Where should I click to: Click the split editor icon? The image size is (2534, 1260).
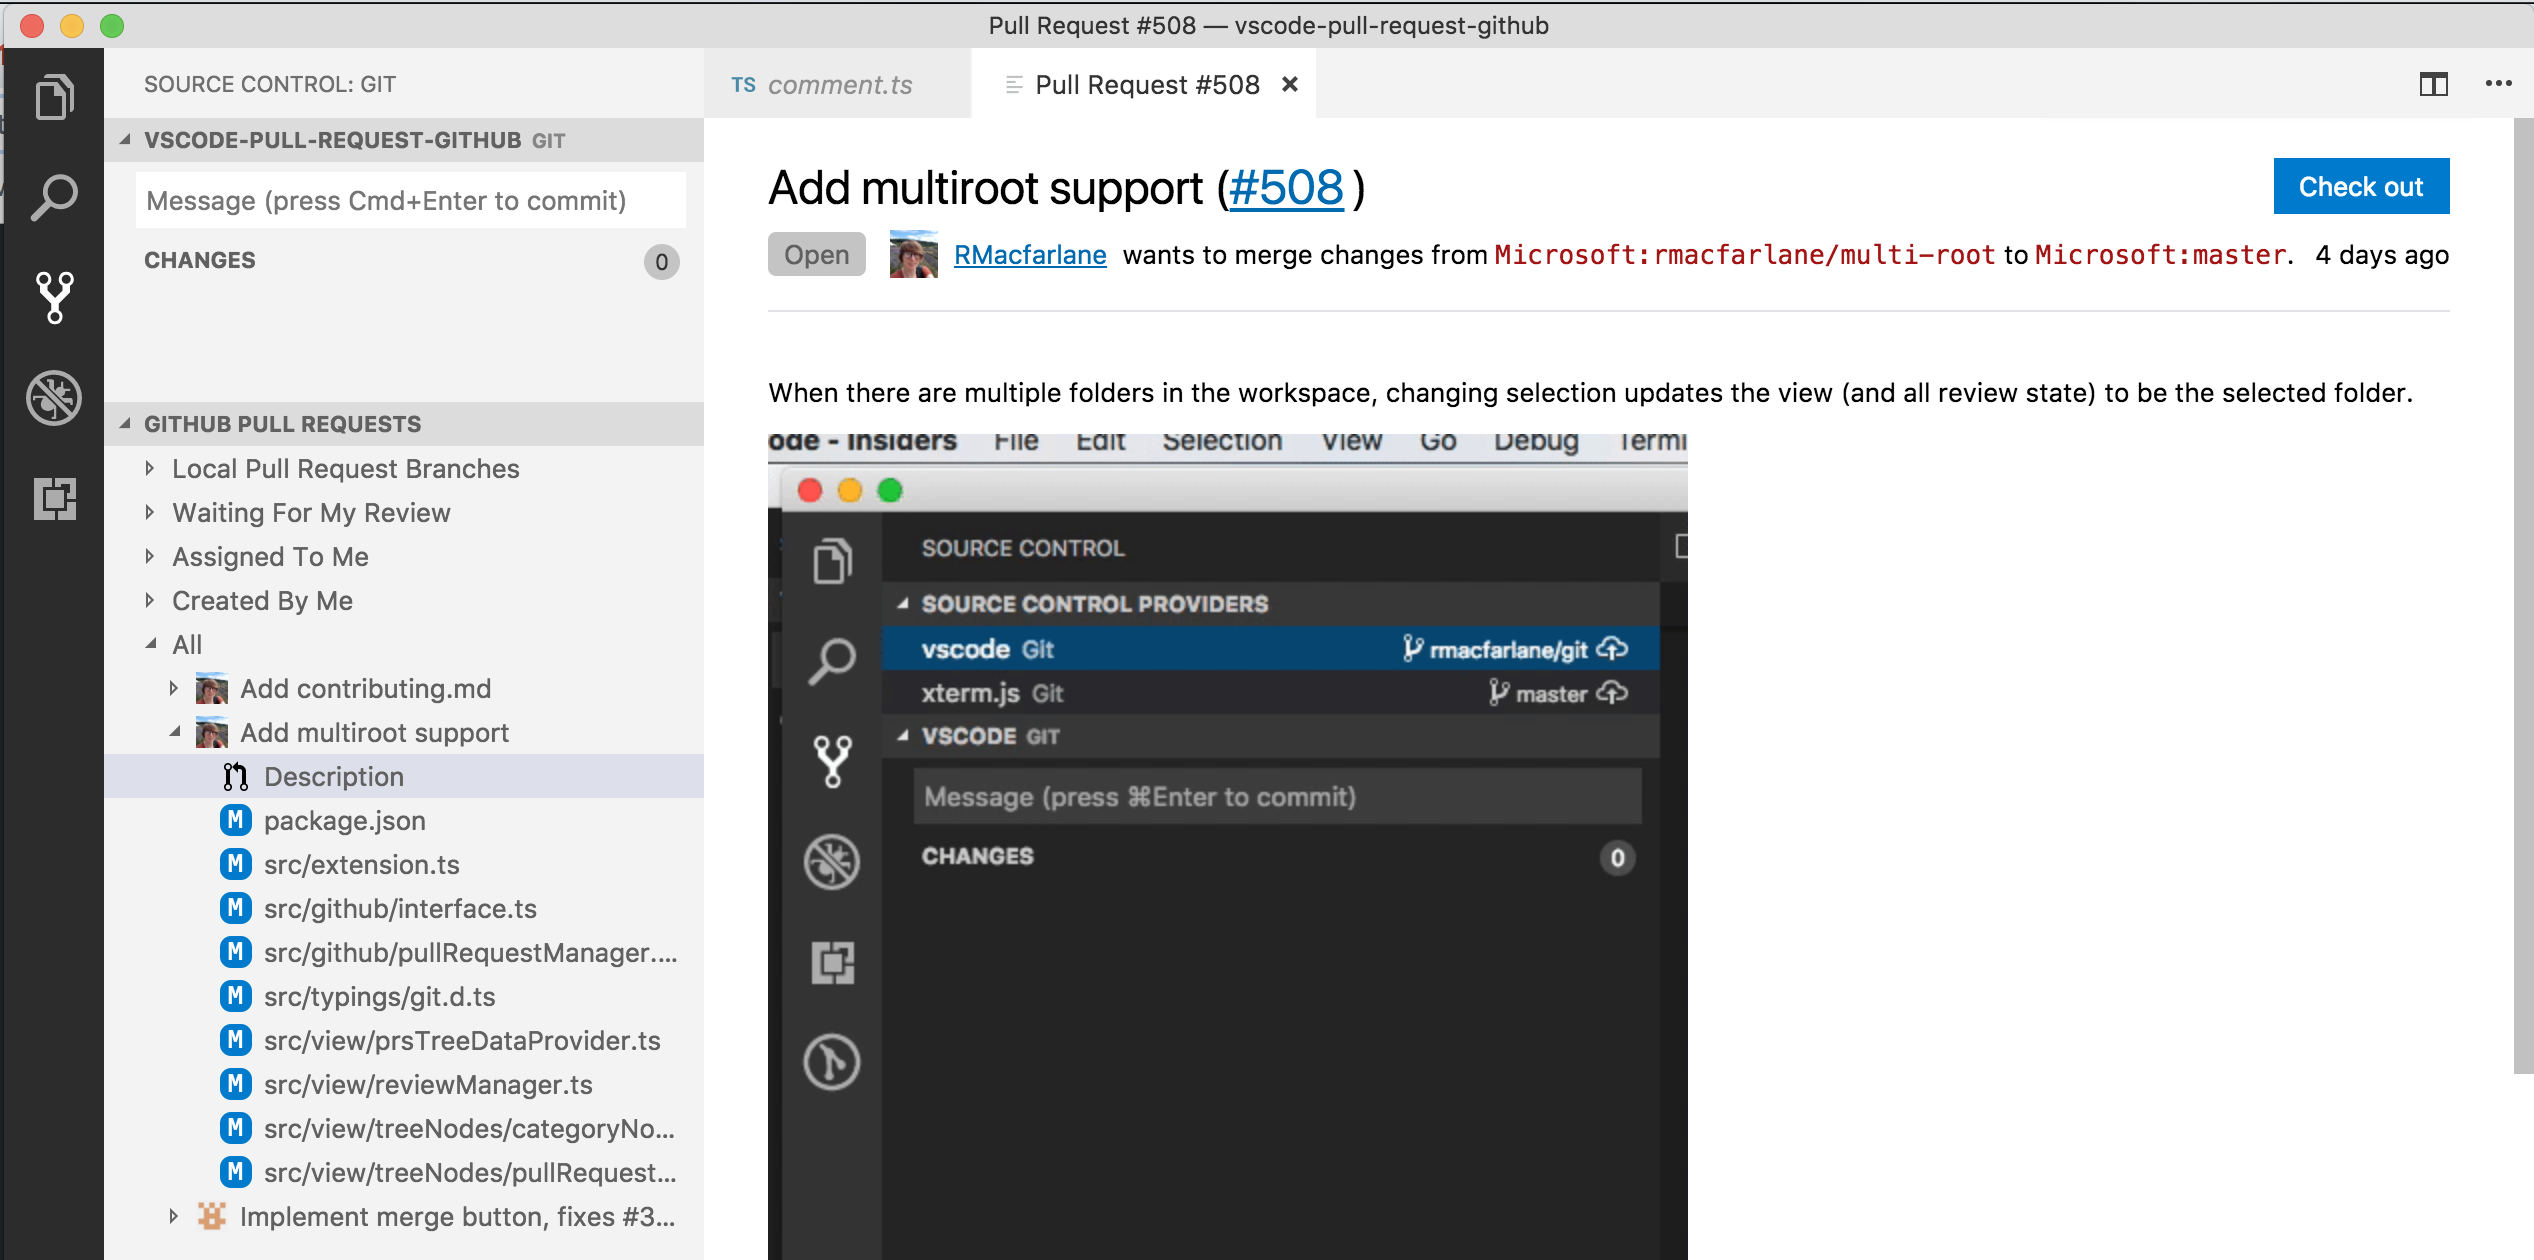coord(2433,84)
